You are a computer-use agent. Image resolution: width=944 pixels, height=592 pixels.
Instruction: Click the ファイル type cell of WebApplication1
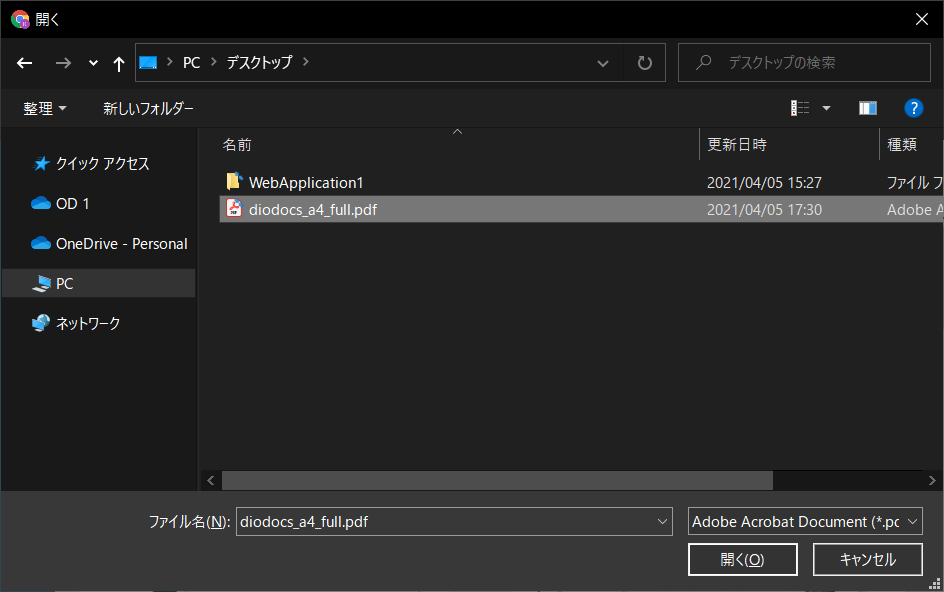914,182
